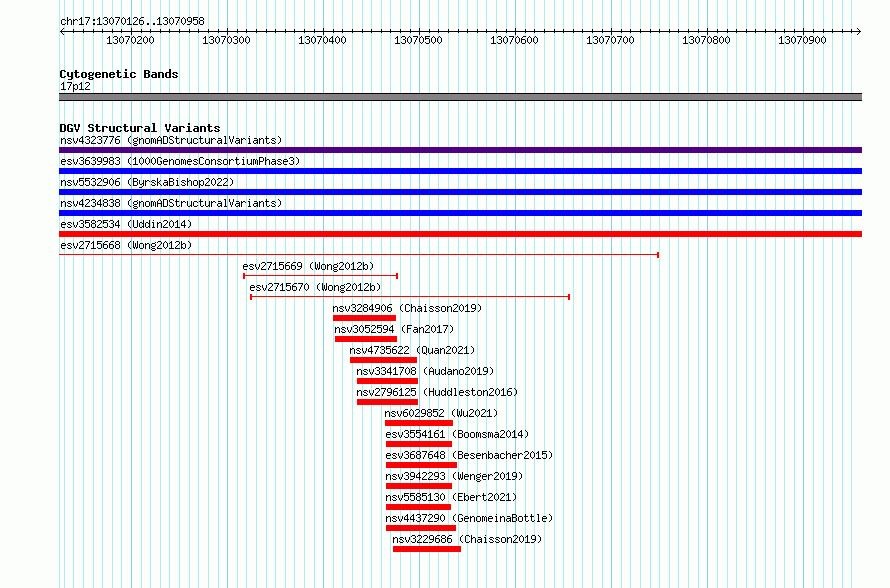The height and width of the screenshot is (588, 890).
Task: Open the nsv4437290 GenomeinaBottle label
Action: click(x=469, y=518)
